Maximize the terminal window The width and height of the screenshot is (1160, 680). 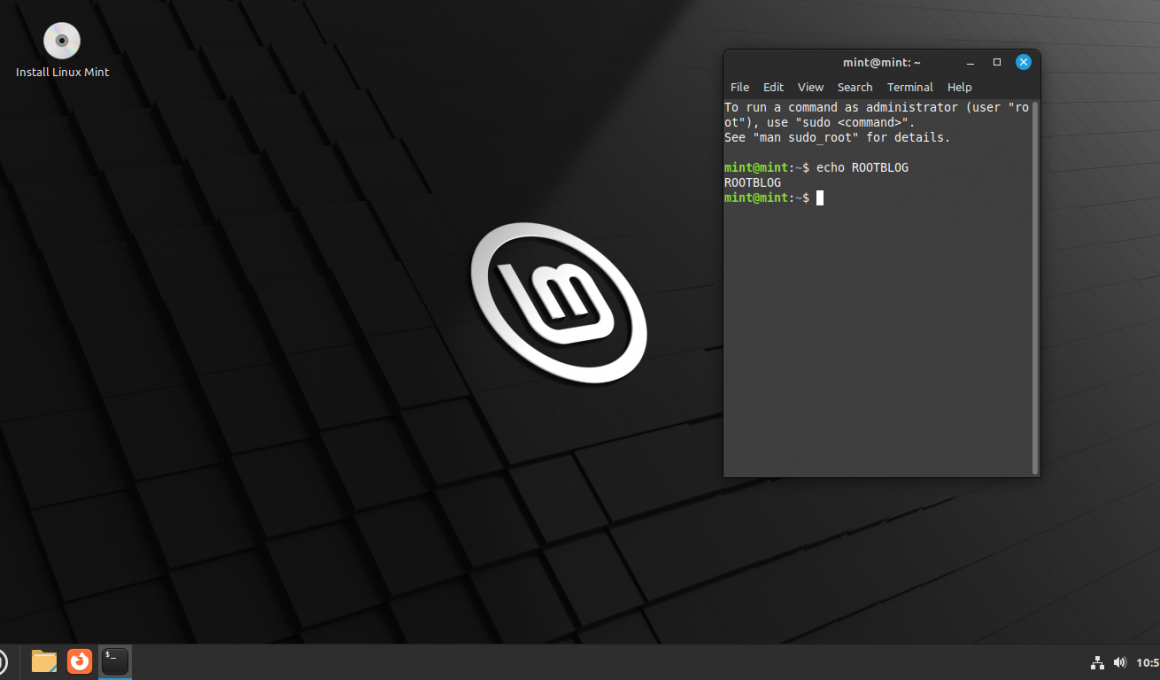(996, 61)
